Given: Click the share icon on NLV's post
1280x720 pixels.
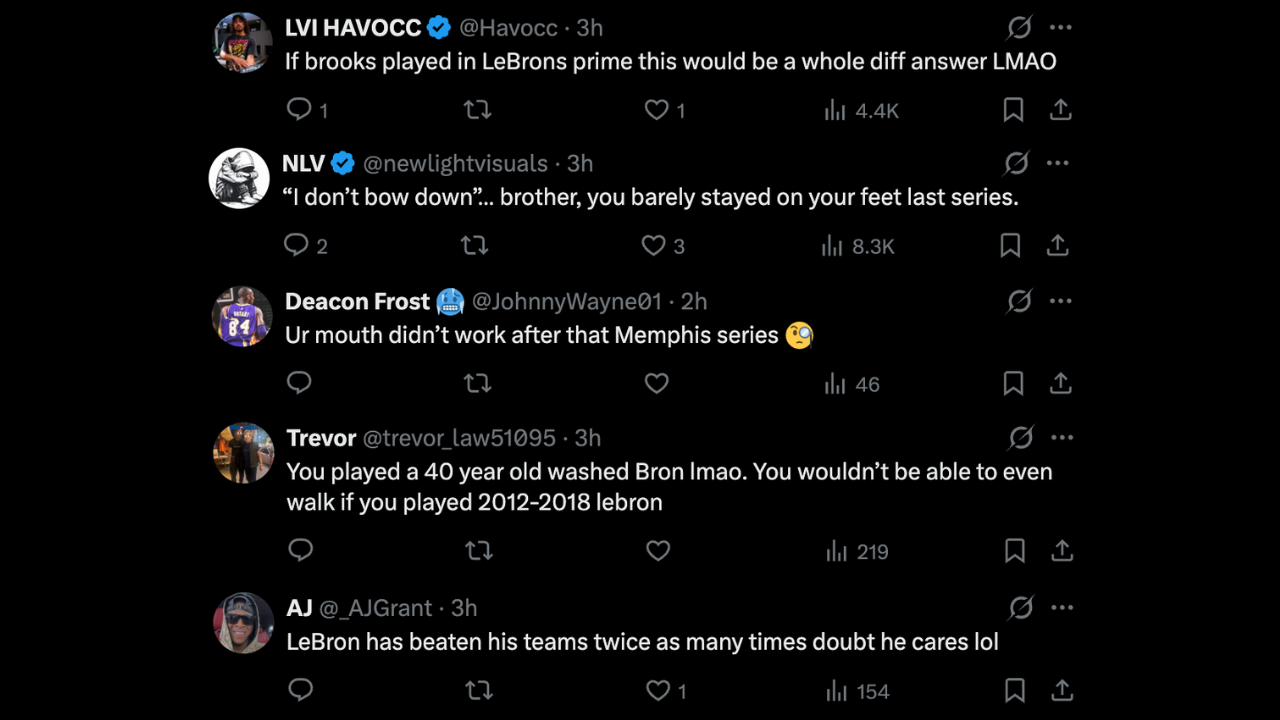Looking at the screenshot, I should click(x=1058, y=245).
